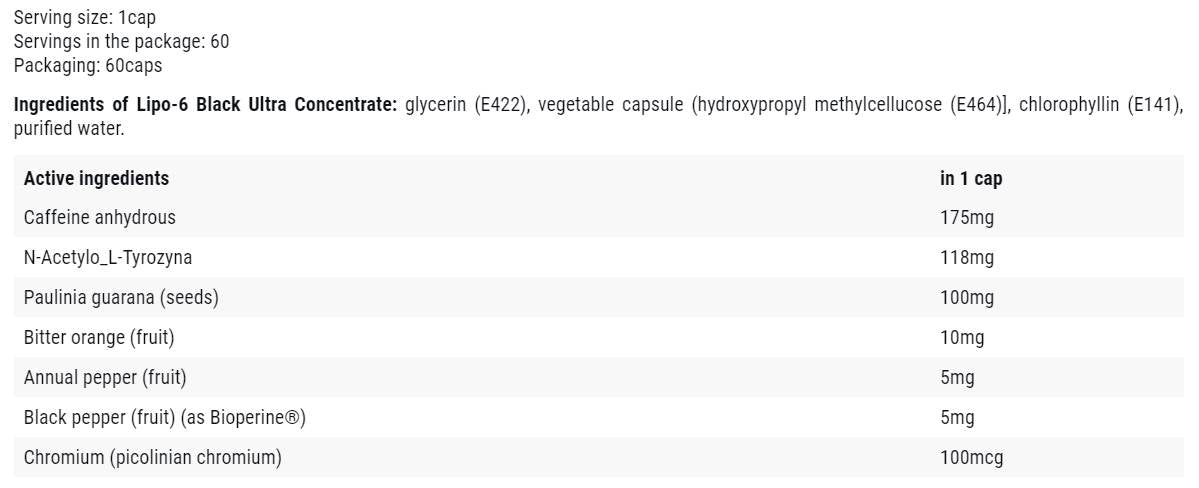This screenshot has width=1199, height=488.
Task: Click the 118mg tyrosine amount
Action: pos(967,258)
